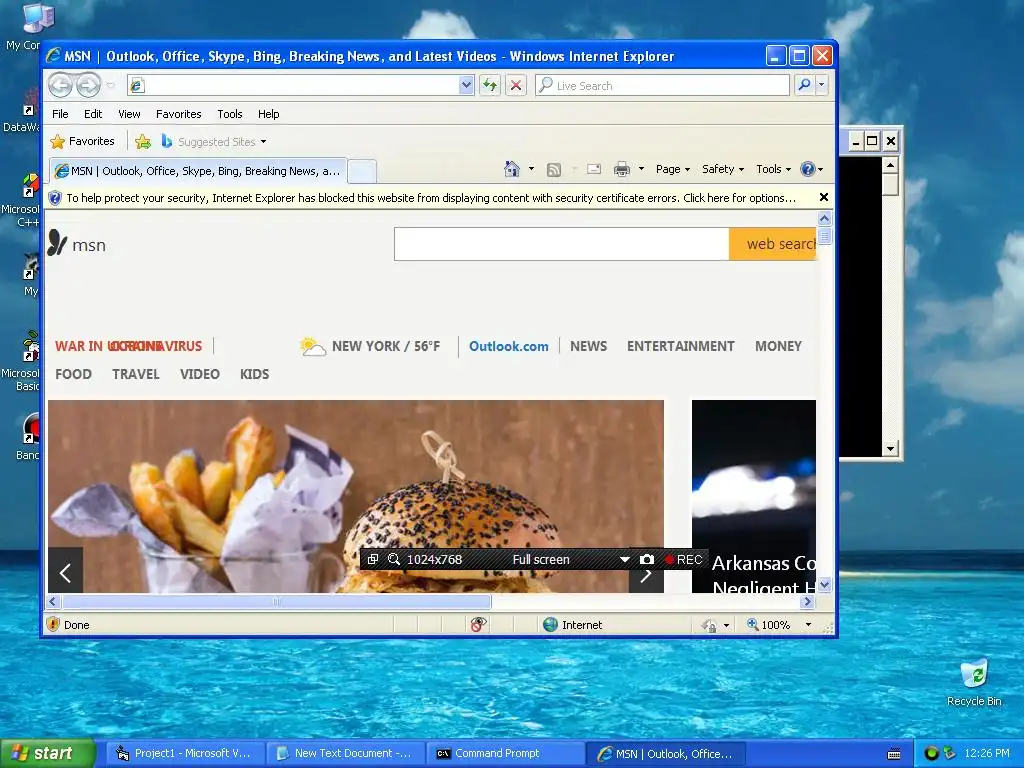Image resolution: width=1024 pixels, height=768 pixels.
Task: Open the command bar Tools dropdown
Action: (x=773, y=169)
